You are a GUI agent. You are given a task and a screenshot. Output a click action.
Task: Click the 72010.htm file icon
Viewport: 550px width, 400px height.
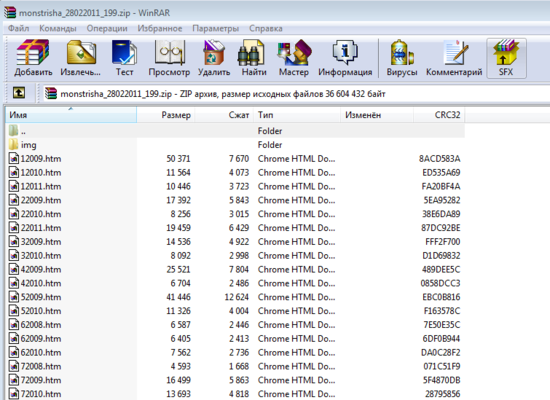coord(14,394)
